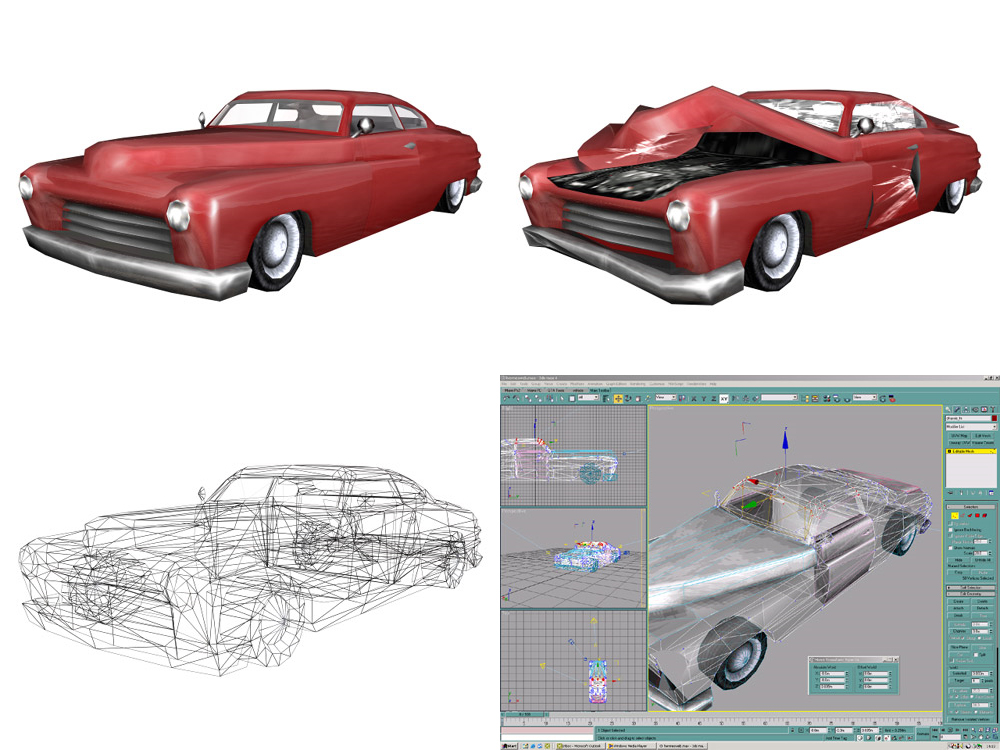Click the Rotate tool icon
The width and height of the screenshot is (1000, 750).
pos(628,399)
